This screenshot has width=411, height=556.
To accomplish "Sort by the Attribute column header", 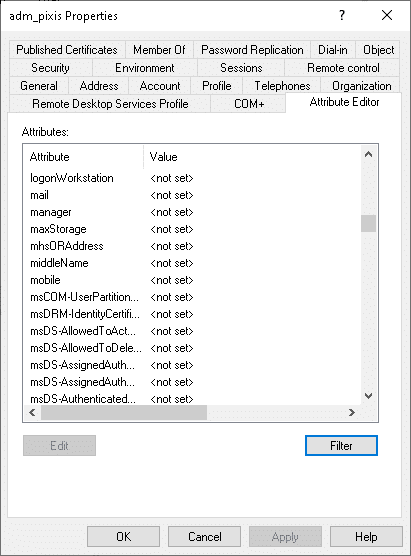I will coord(83,157).
